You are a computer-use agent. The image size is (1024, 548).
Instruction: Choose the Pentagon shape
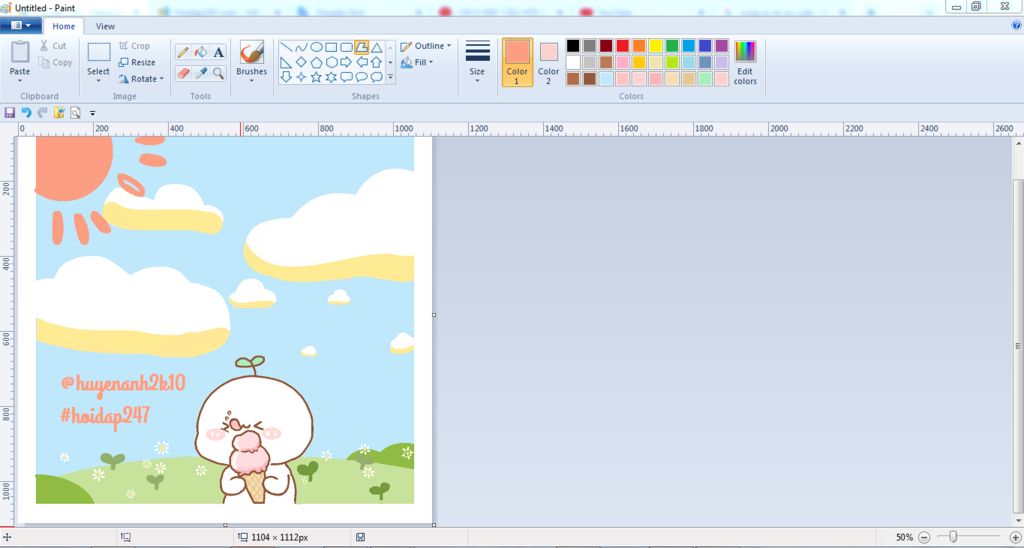pos(316,63)
